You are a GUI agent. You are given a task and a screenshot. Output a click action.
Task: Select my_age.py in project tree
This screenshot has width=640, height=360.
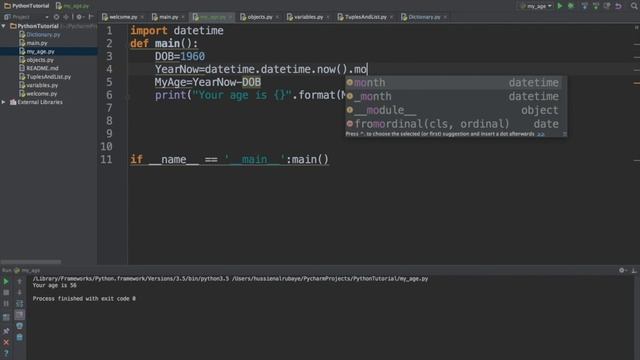40,51
